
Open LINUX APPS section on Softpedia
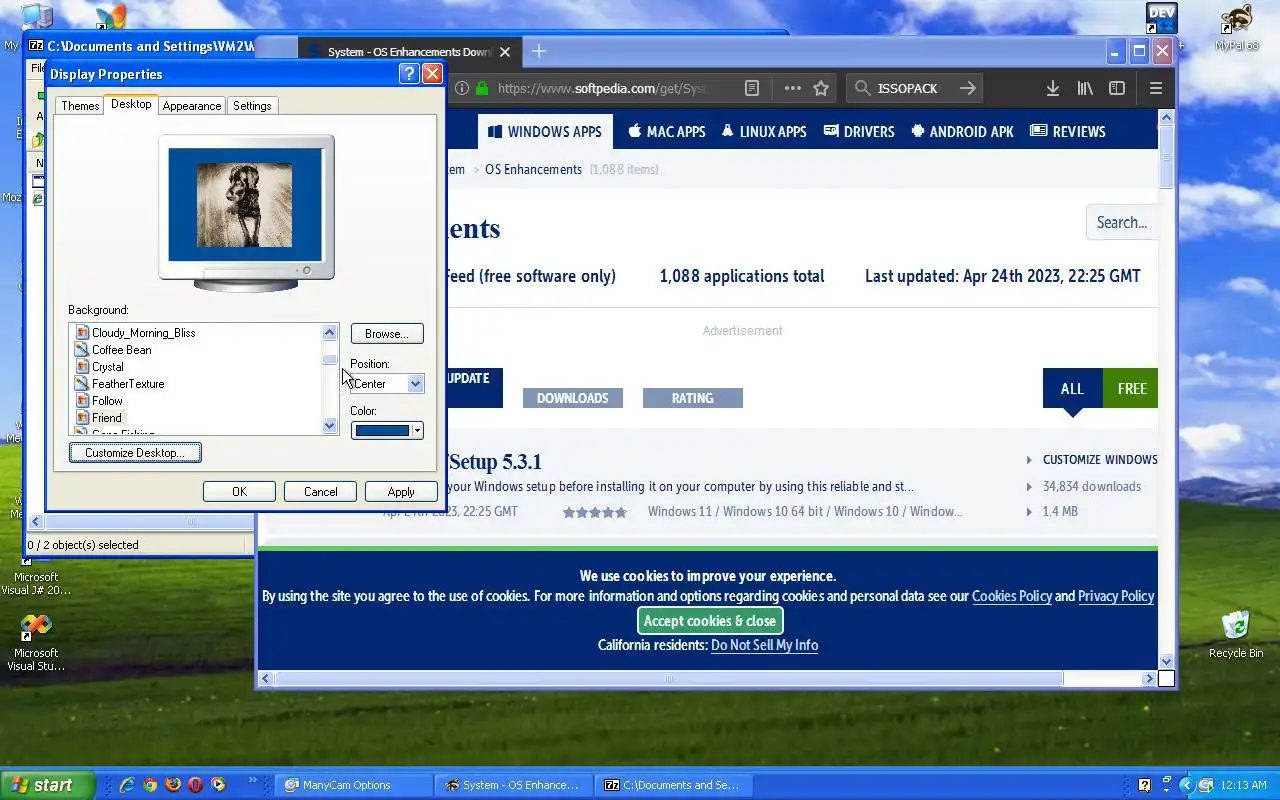764,131
